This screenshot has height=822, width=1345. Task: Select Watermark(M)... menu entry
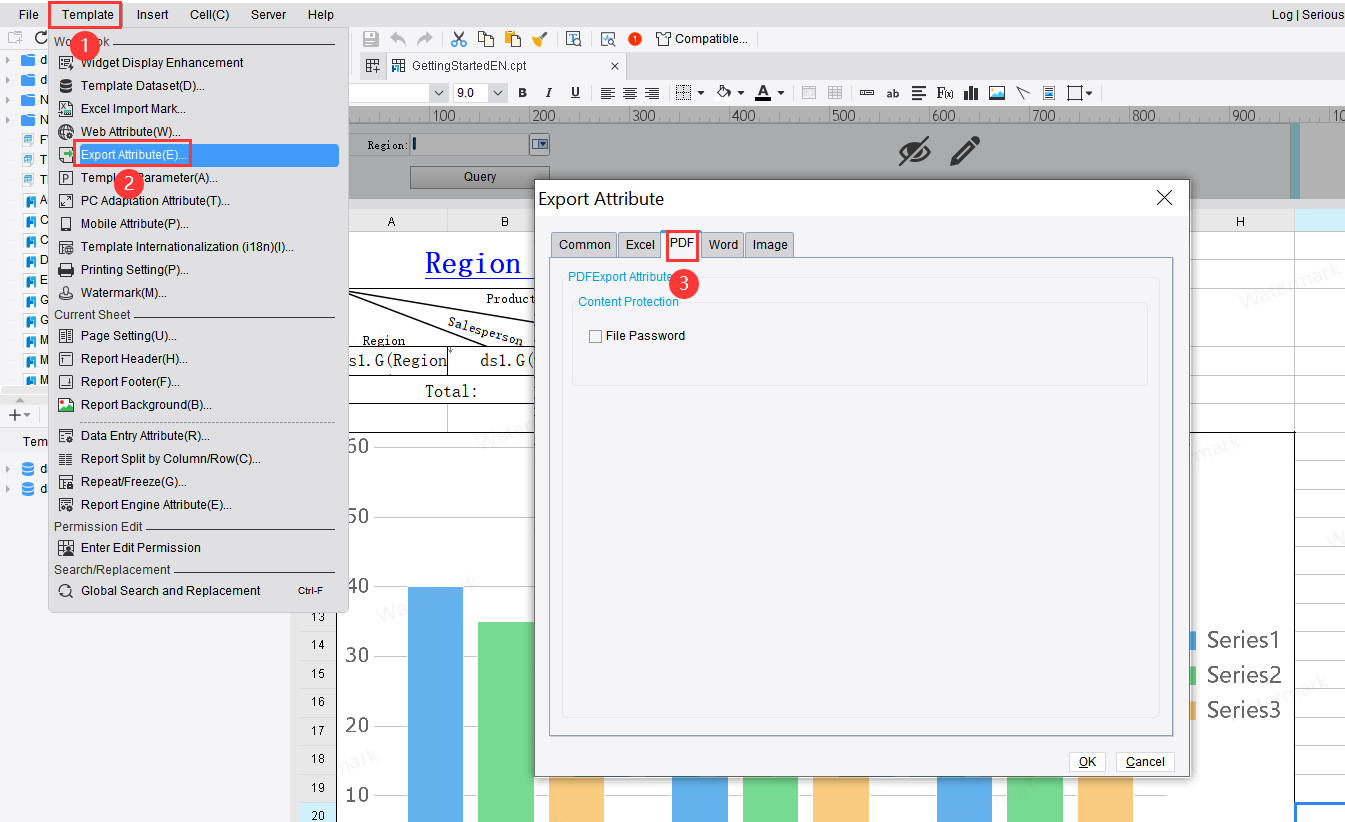(x=196, y=293)
